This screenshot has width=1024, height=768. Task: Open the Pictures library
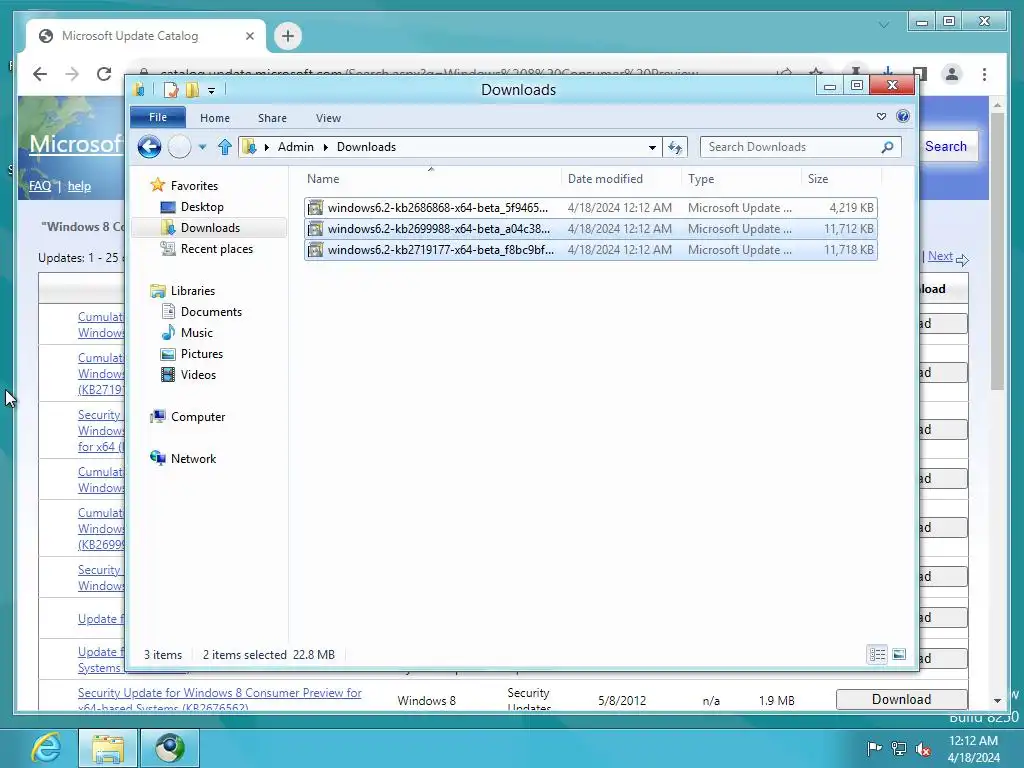pyautogui.click(x=202, y=353)
